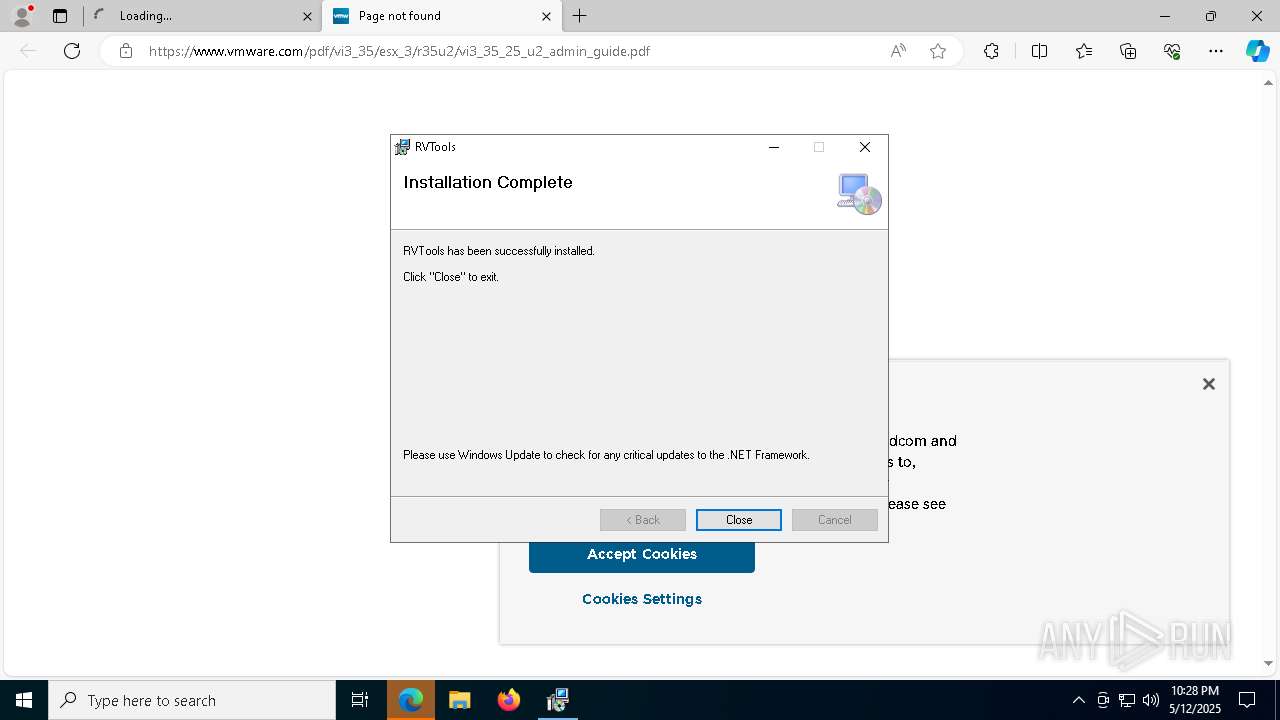Select the Page not found tab
Screen dimensions: 1280x720
click(442, 16)
